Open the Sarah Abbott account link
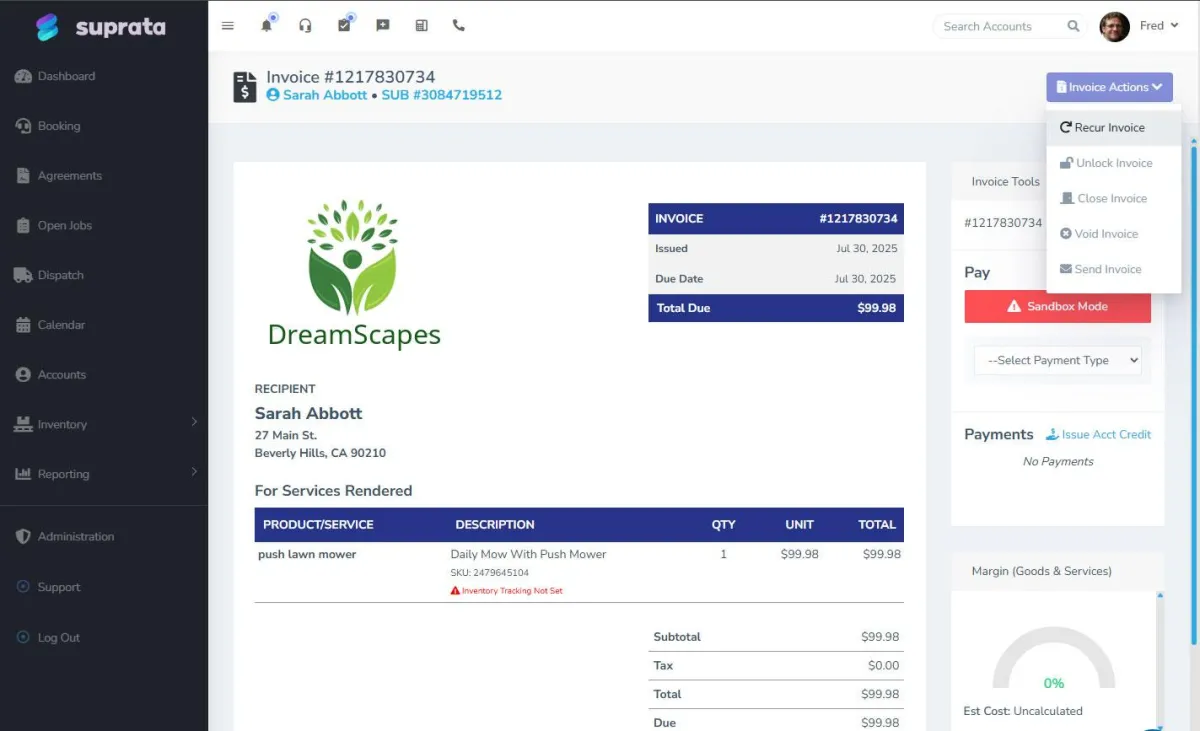This screenshot has height=731, width=1200. pyautogui.click(x=324, y=95)
